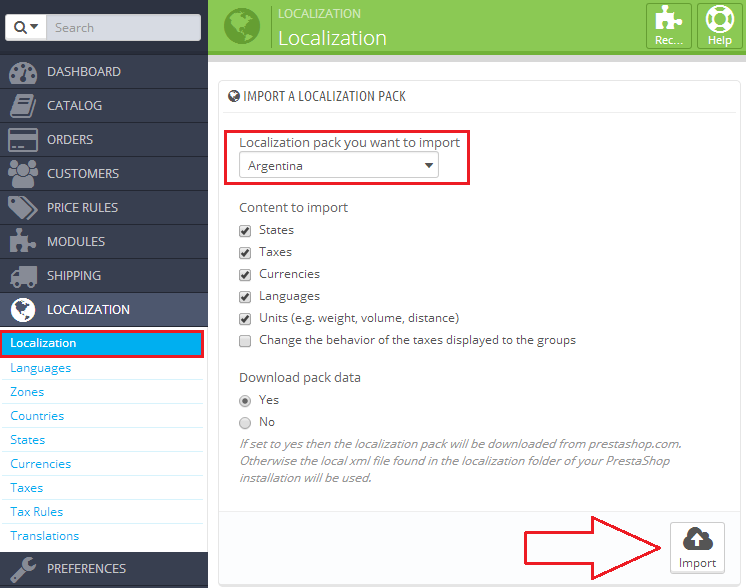This screenshot has width=746, height=588.
Task: Click the green globe icon in the page header
Action: 242,26
